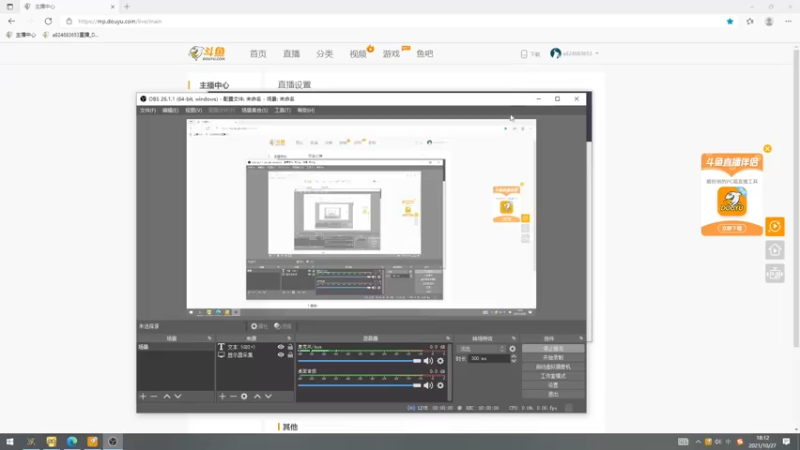This screenshot has width=800, height=450.
Task: Move the source up in the Sources panel
Action: tap(257, 396)
